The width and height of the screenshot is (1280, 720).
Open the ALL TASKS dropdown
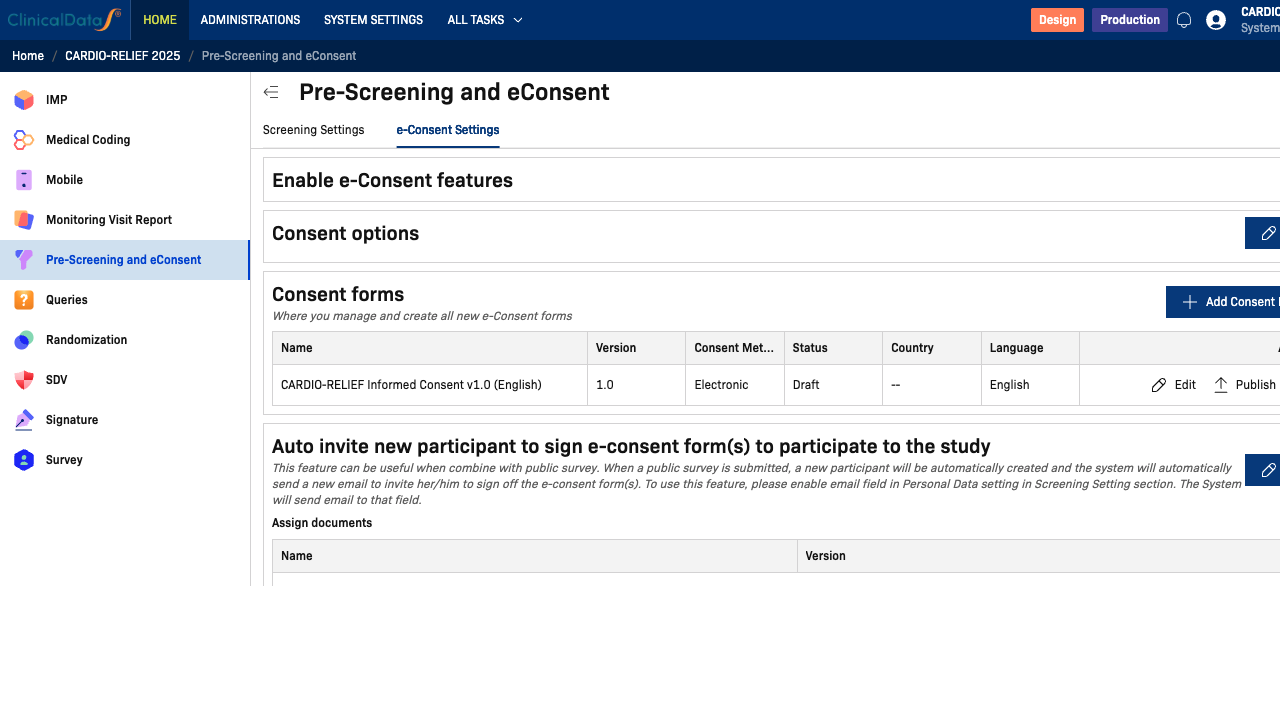[484, 19]
